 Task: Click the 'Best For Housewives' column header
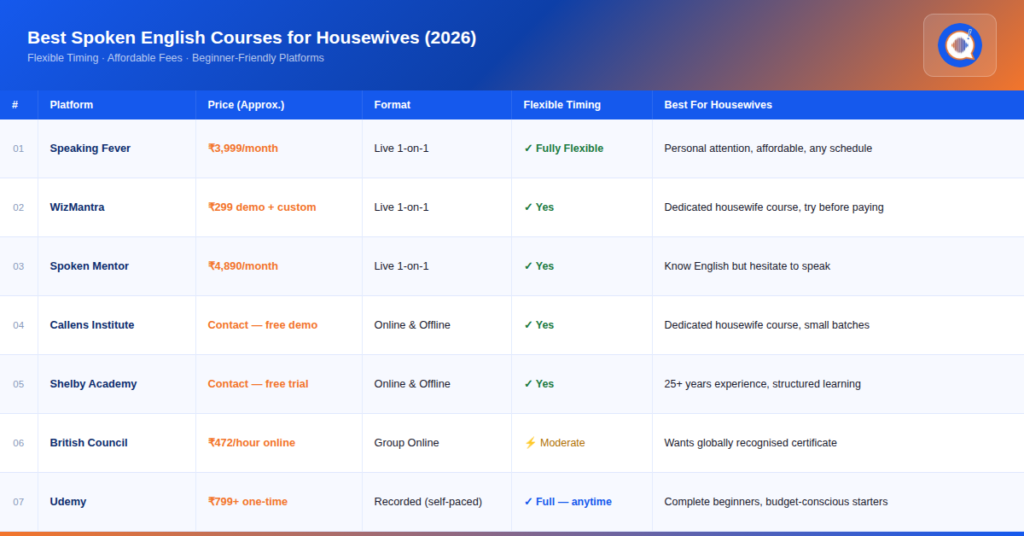(x=718, y=104)
